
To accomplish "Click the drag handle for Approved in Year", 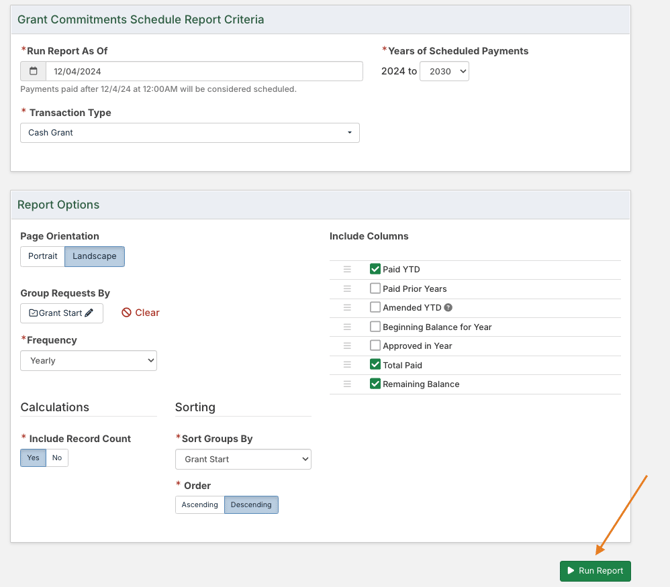I will click(x=347, y=346).
